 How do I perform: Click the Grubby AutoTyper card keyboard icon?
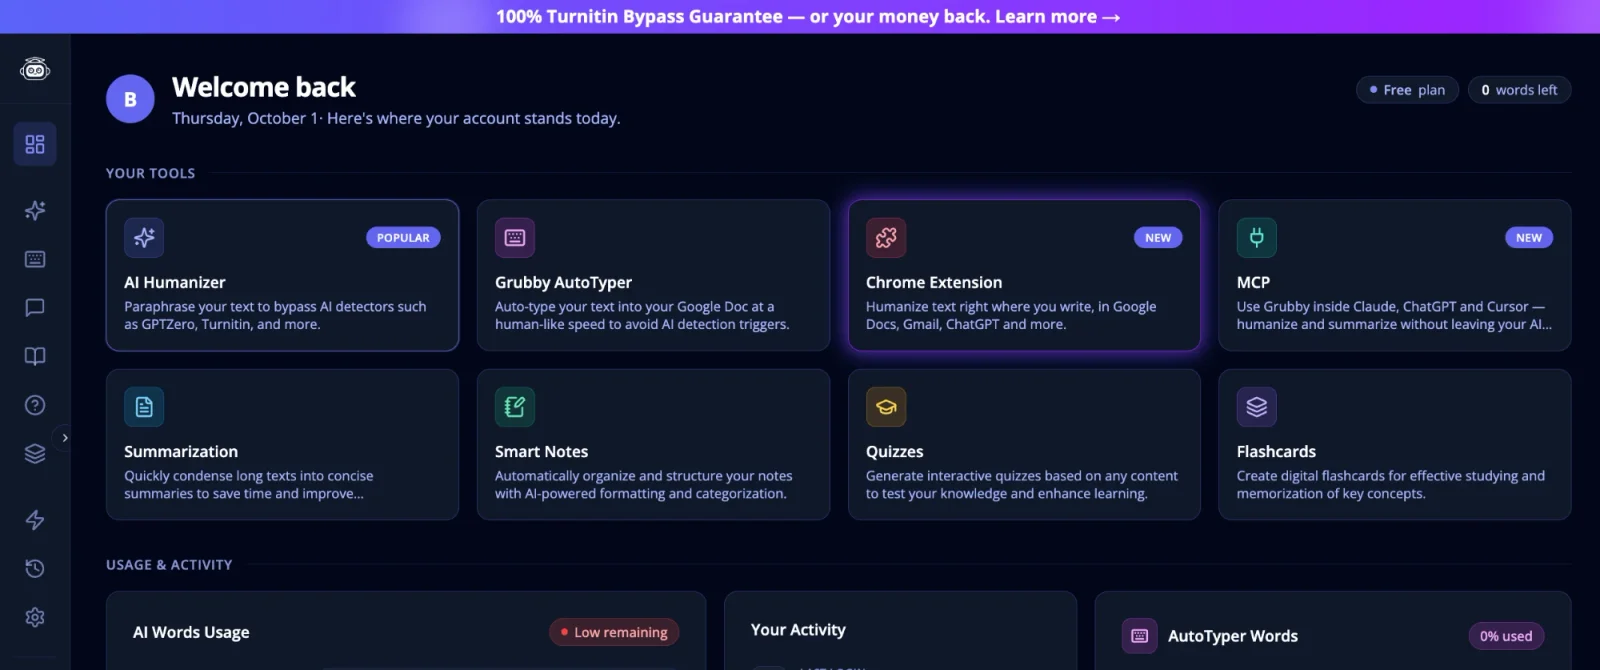tap(515, 237)
